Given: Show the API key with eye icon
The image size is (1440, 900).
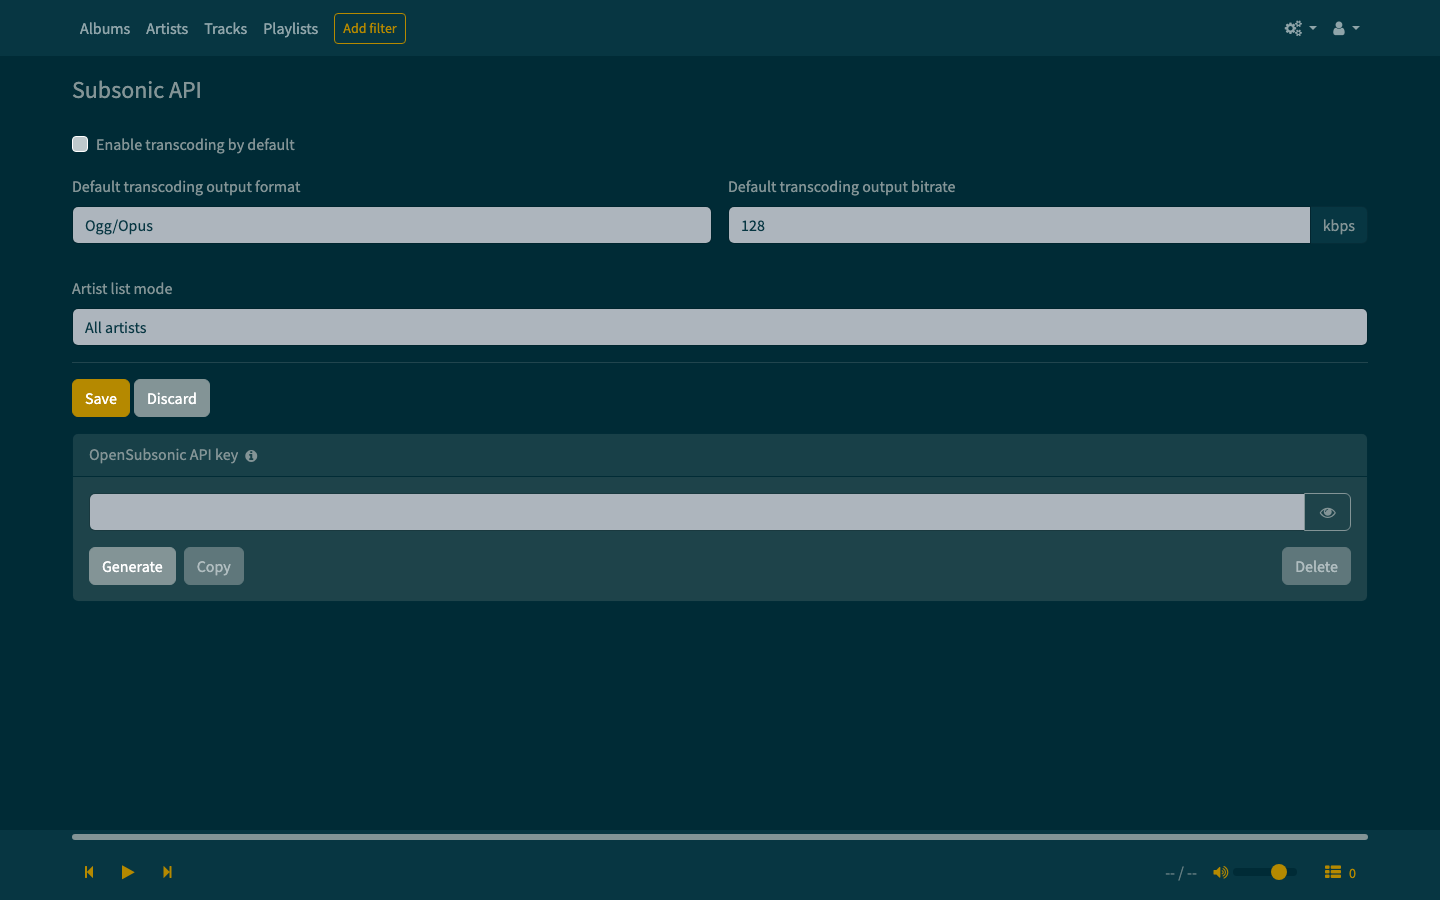Looking at the screenshot, I should pyautogui.click(x=1327, y=512).
